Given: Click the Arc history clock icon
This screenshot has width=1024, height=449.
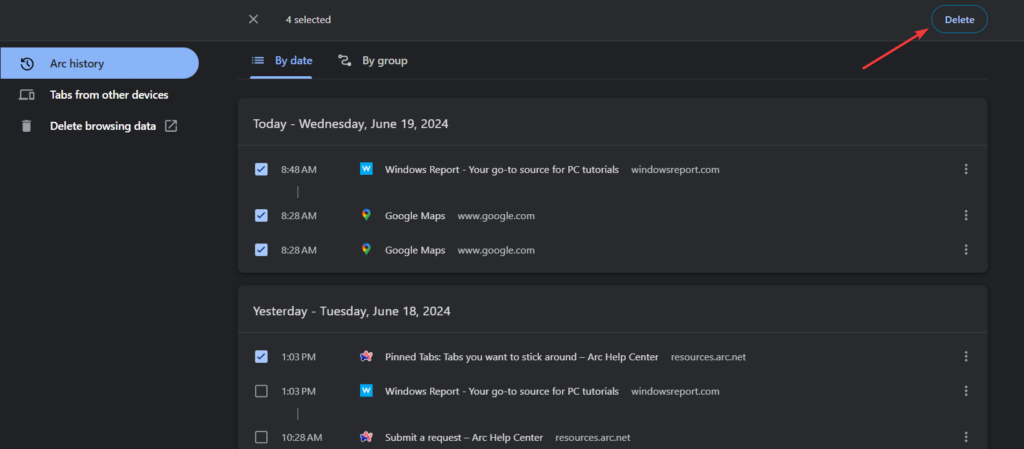Looking at the screenshot, I should [x=27, y=63].
